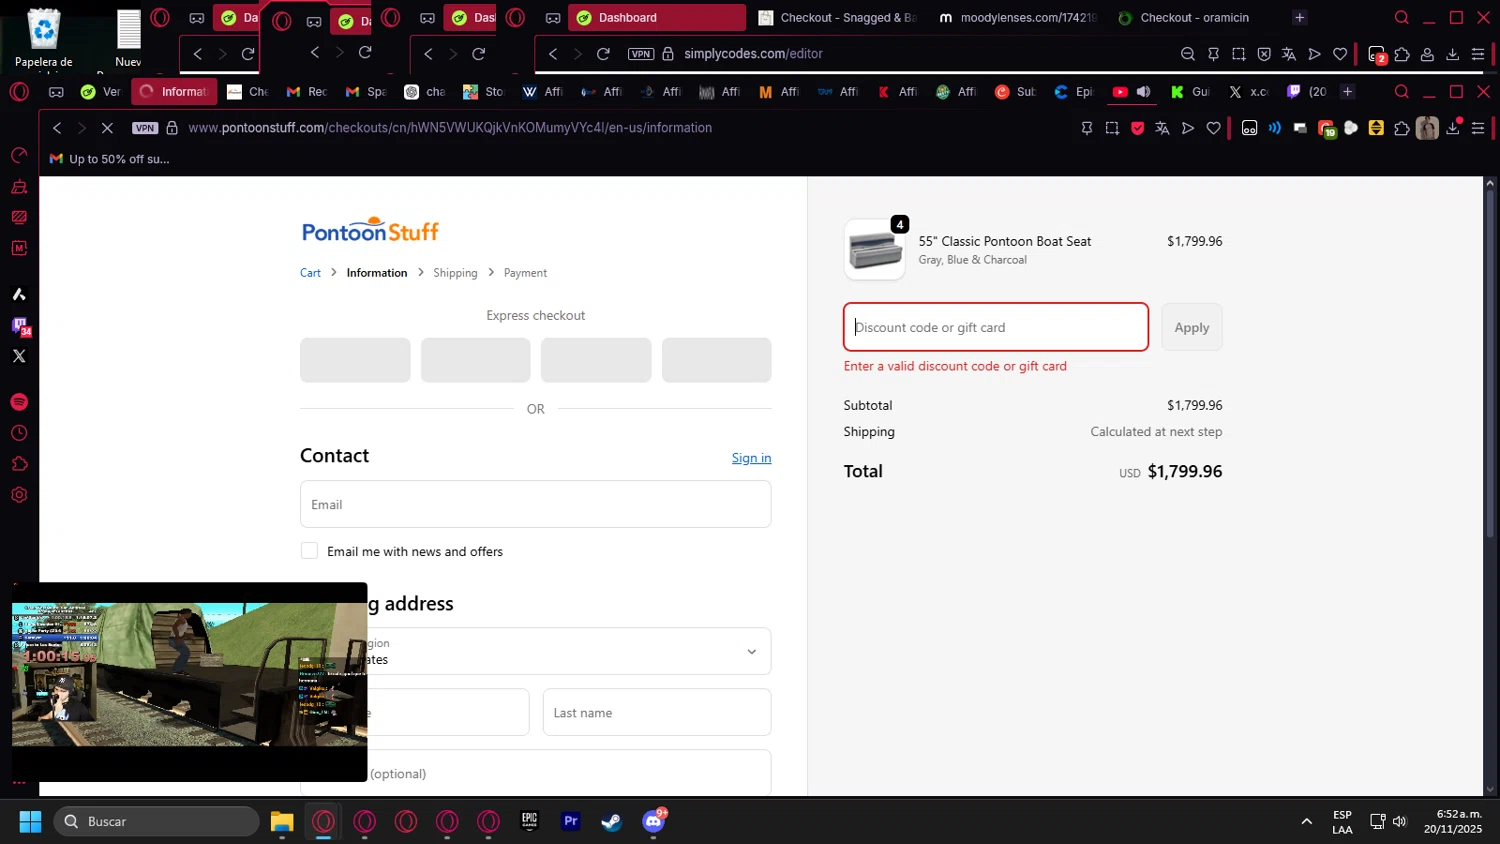The width and height of the screenshot is (1500, 844).
Task: Go back in the pontoonstuff window
Action: tap(57, 128)
